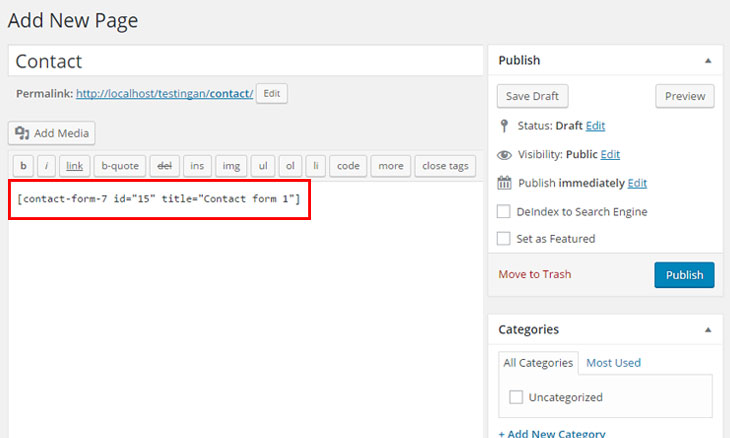
Task: Click the Visibility eye icon
Action: click(x=504, y=155)
